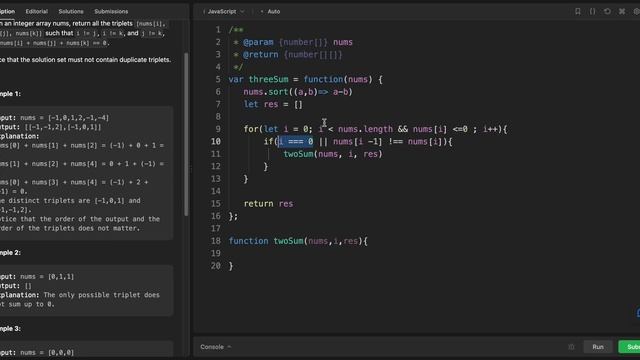Click 'nums.sort' on line 6
Screen dimensions: 640x360
pyautogui.click(x=266, y=92)
